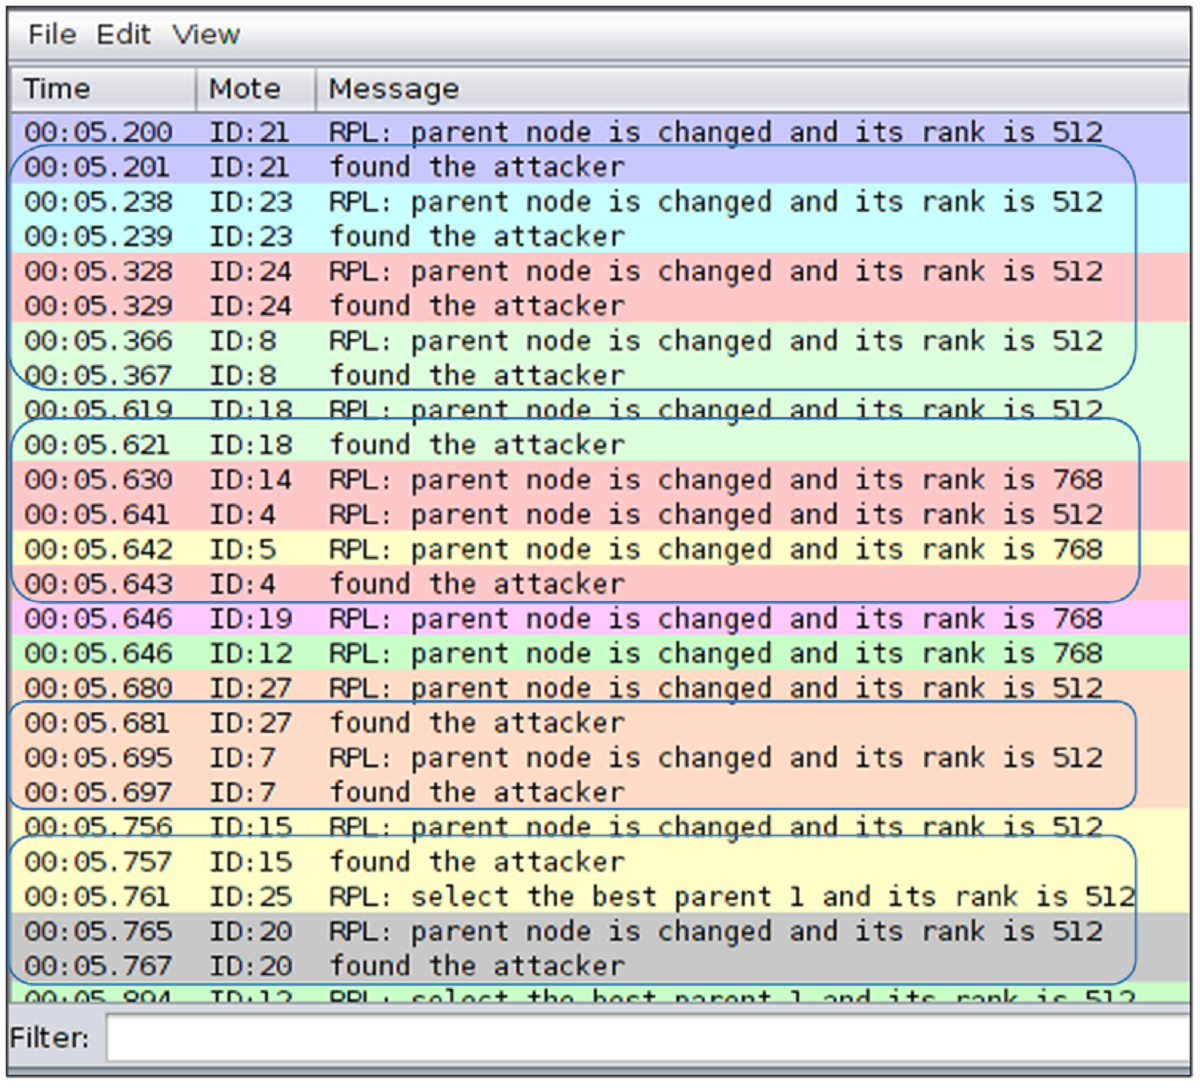Select the ID:15 rank 512 log line

600,826
